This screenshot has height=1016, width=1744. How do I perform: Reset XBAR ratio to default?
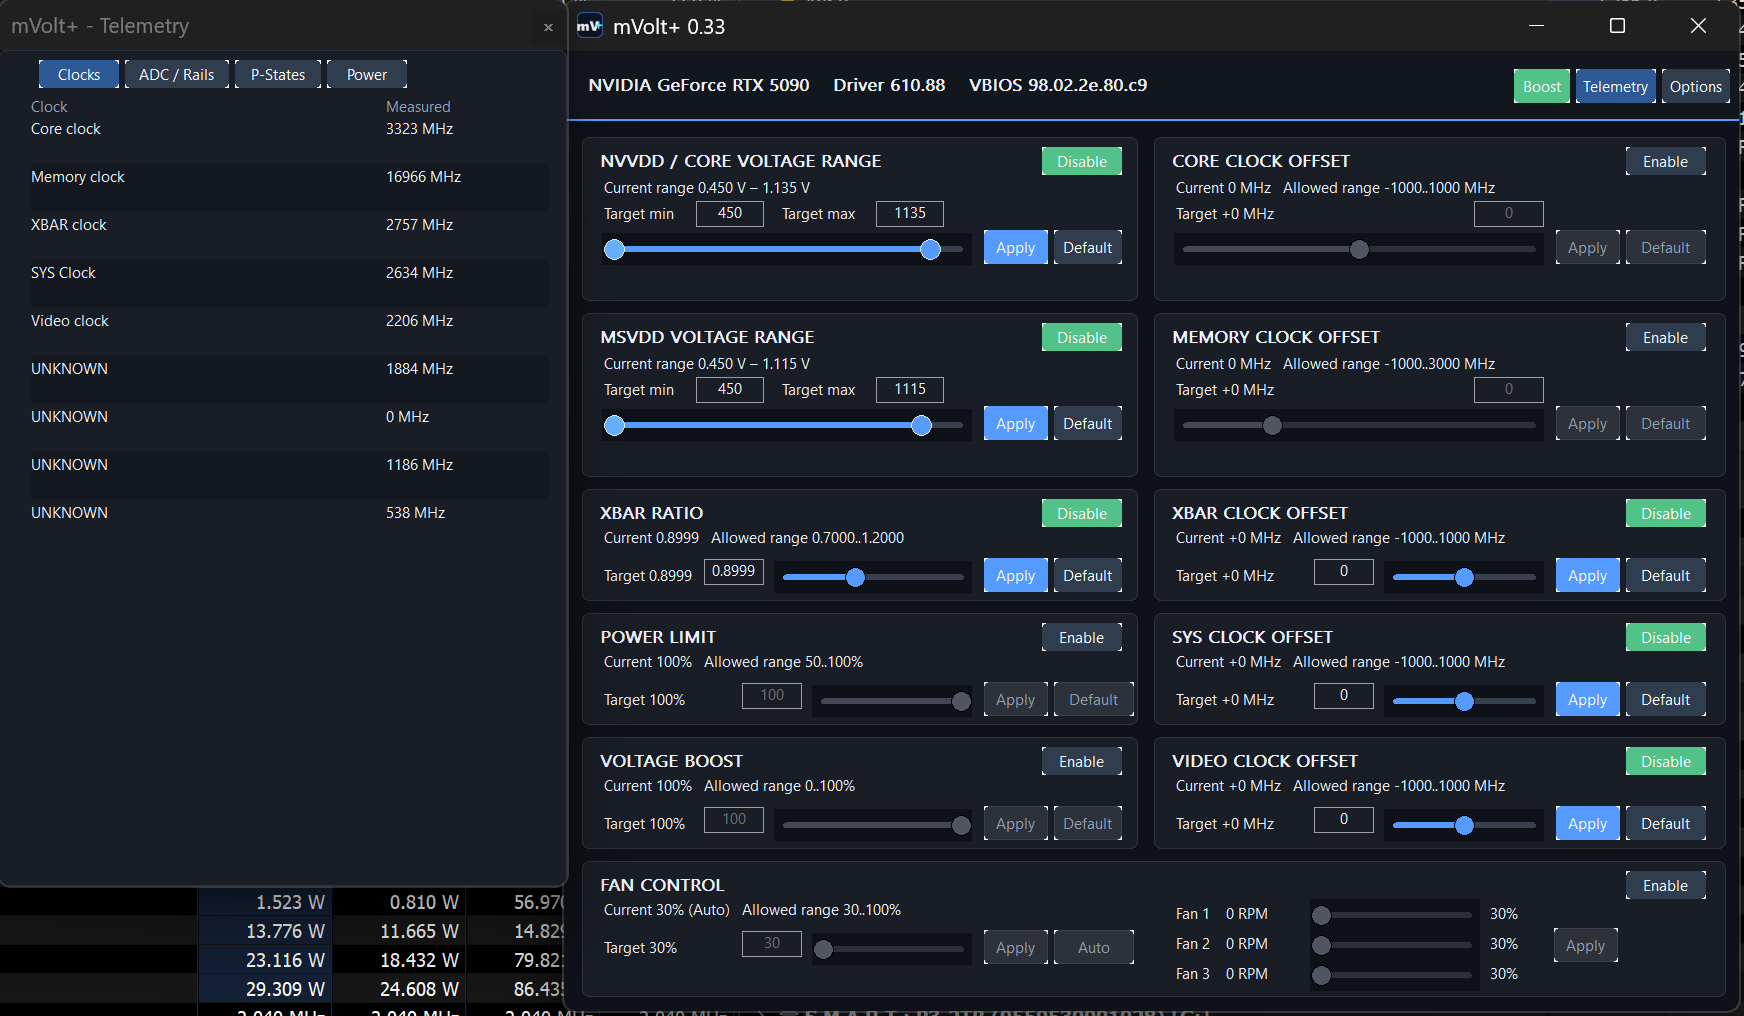coord(1088,576)
